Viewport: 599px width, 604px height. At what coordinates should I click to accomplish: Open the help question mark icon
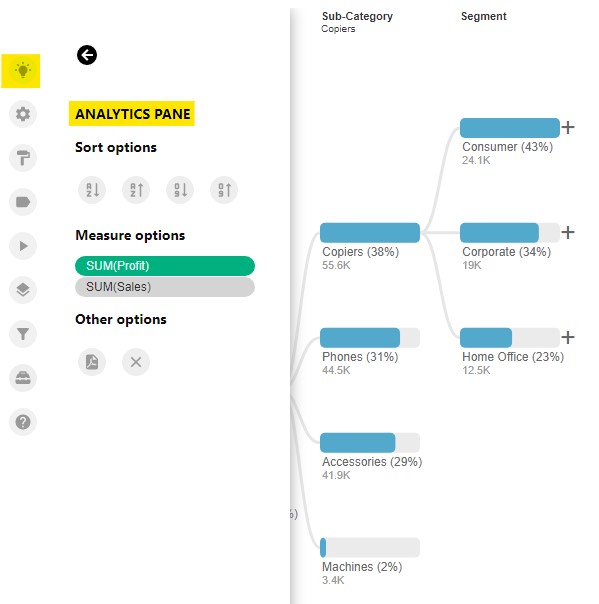[x=23, y=422]
